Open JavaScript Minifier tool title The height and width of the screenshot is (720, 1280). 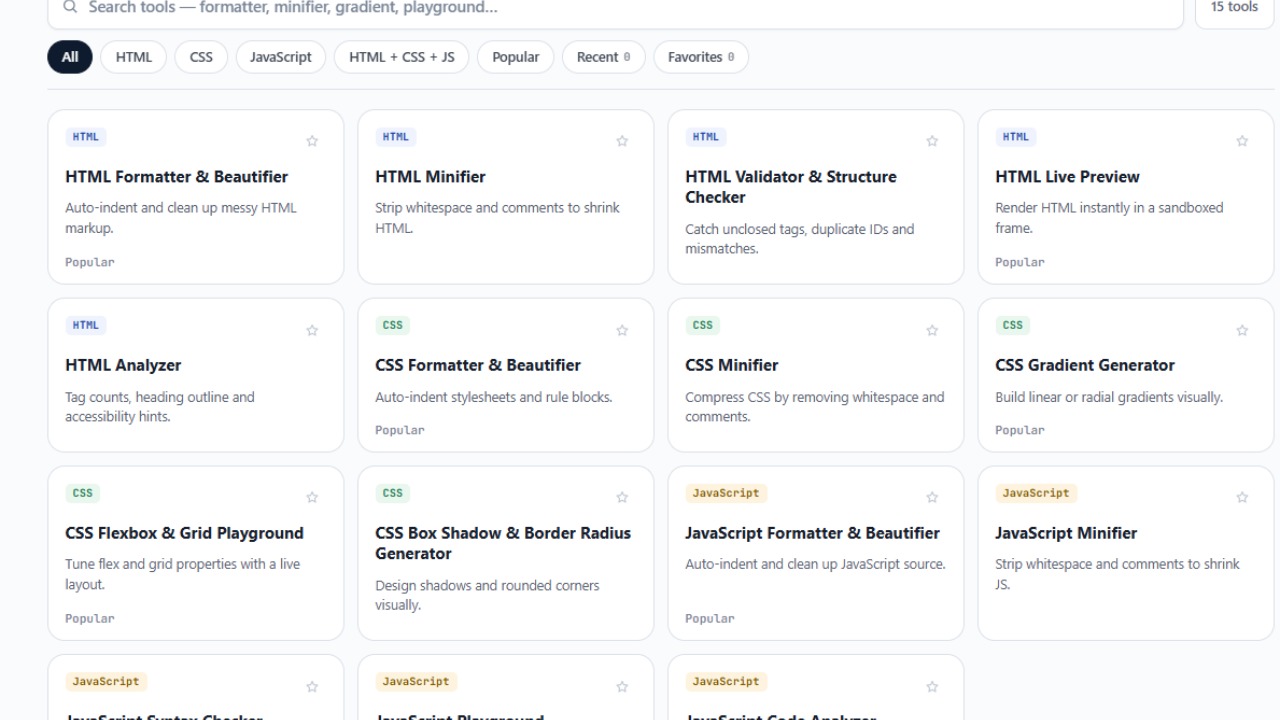click(x=1066, y=533)
